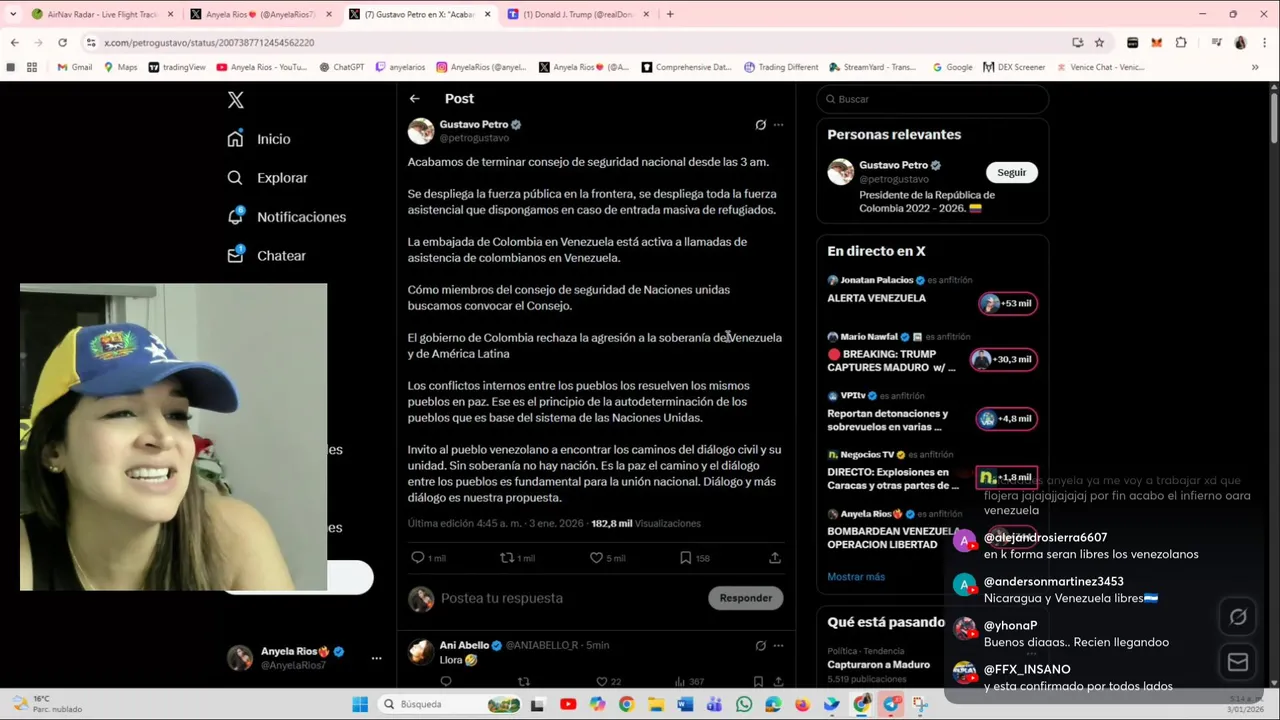The image size is (1280, 720).
Task: Open Jonatan Palacios ALERTA VENEZUELA live
Action: point(932,290)
